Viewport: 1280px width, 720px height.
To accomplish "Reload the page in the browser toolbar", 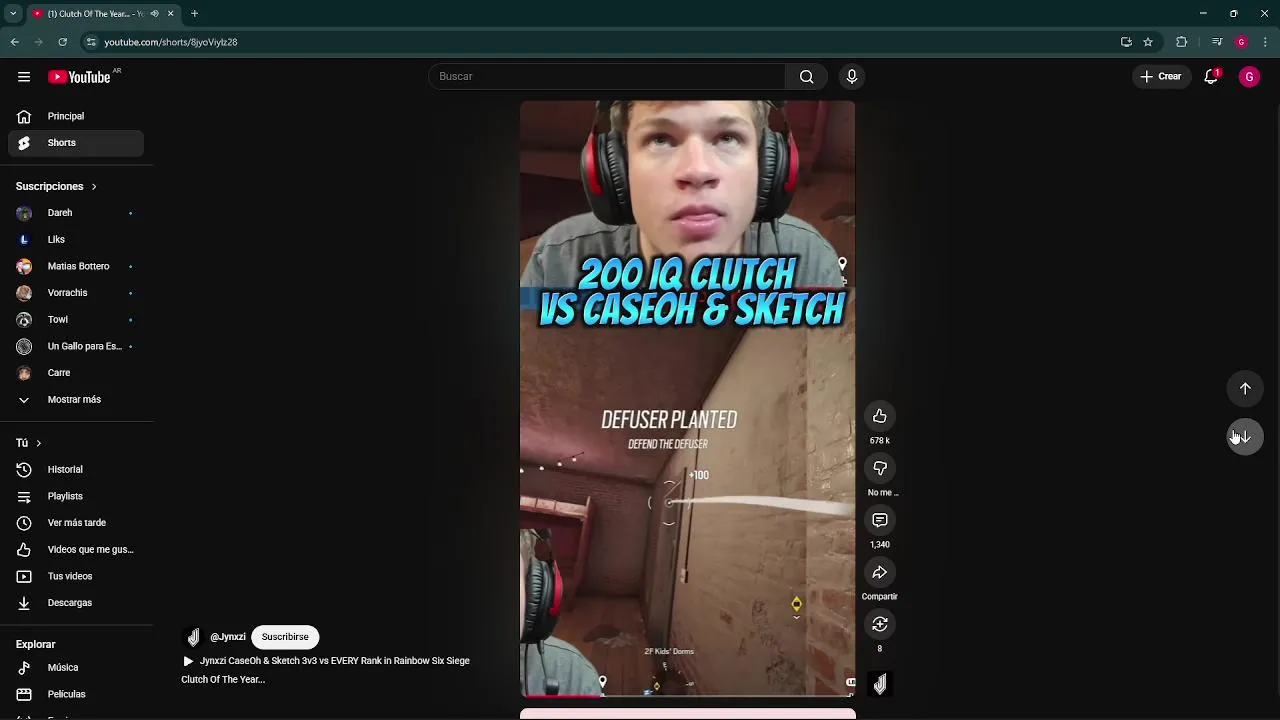I will click(x=62, y=42).
